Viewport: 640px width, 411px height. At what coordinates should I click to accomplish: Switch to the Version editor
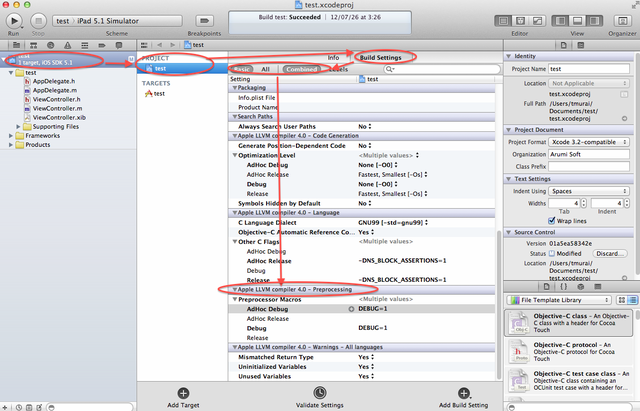click(x=538, y=20)
